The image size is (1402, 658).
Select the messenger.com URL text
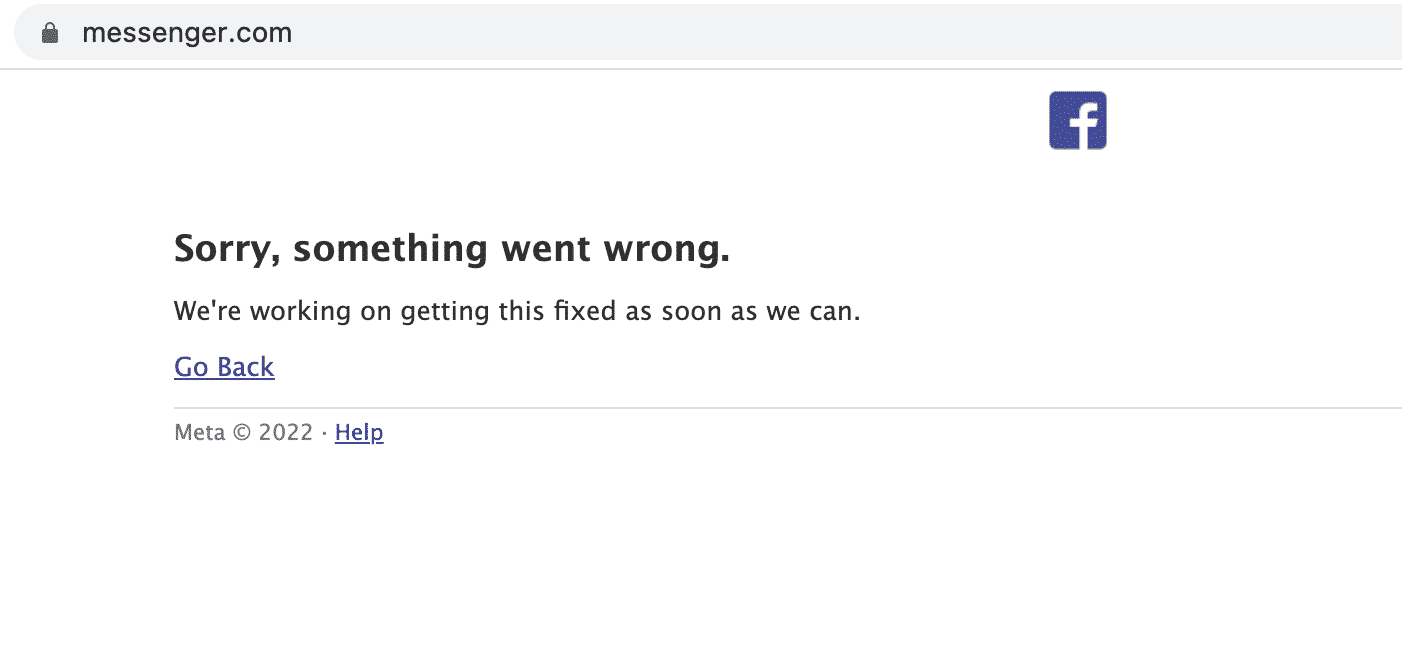(x=187, y=32)
